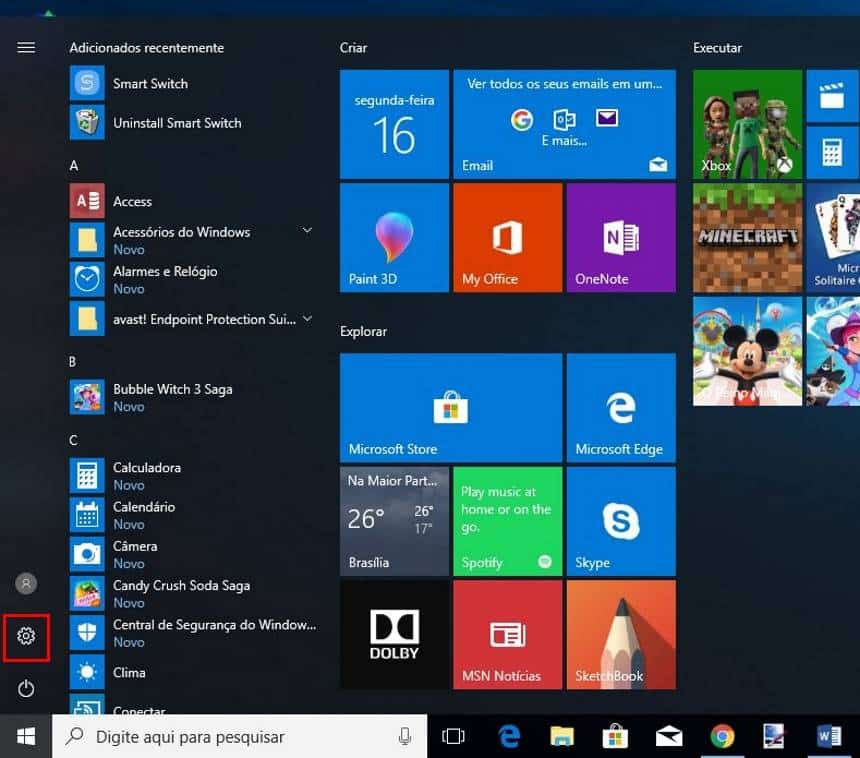
Task: Click letter C section header
Action: coord(73,440)
